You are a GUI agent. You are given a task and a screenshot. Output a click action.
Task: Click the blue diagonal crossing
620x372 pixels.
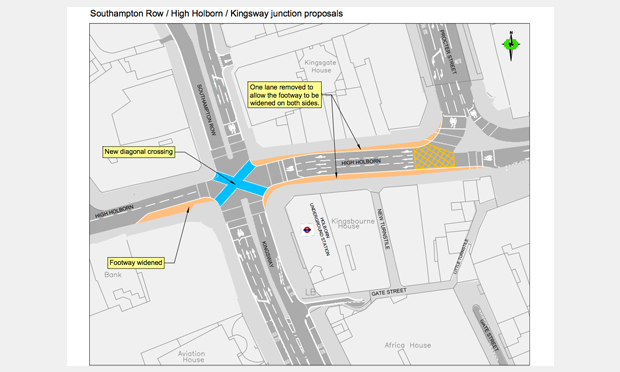click(x=239, y=183)
